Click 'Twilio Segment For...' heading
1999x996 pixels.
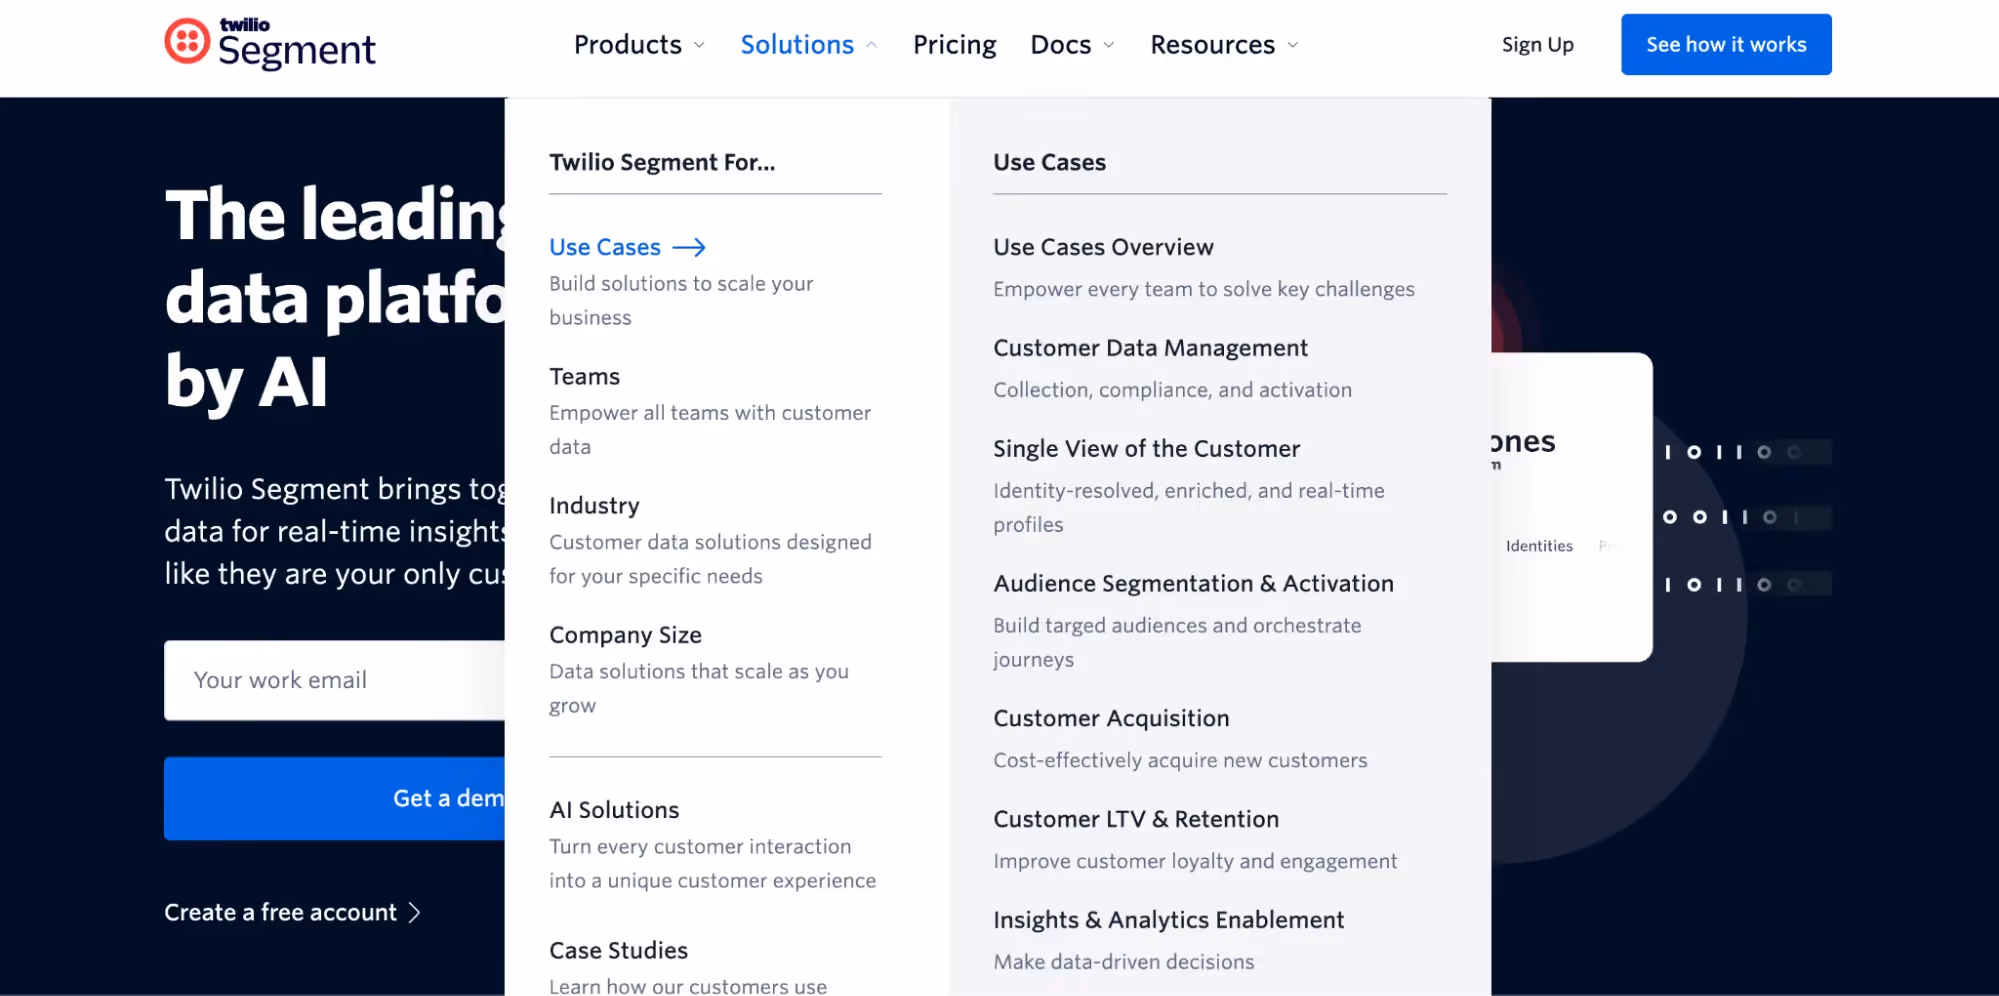(662, 162)
